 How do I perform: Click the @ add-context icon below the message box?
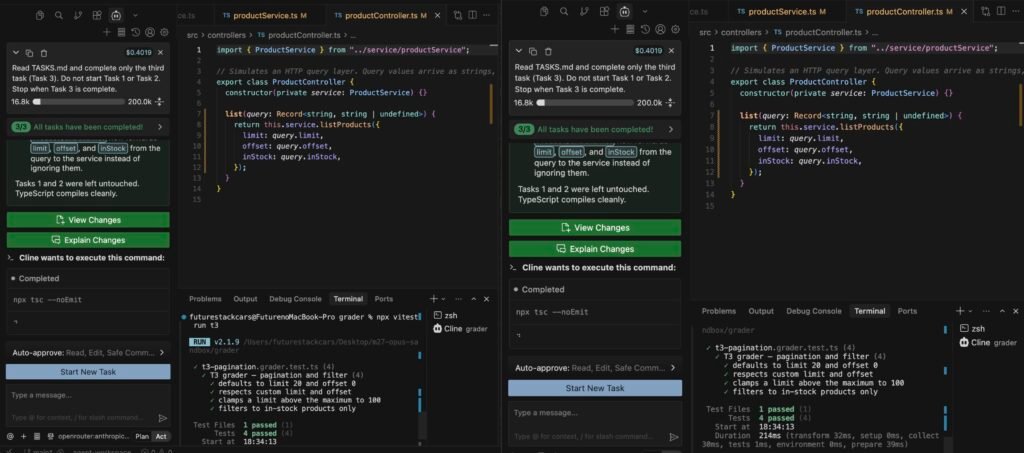click(x=10, y=436)
